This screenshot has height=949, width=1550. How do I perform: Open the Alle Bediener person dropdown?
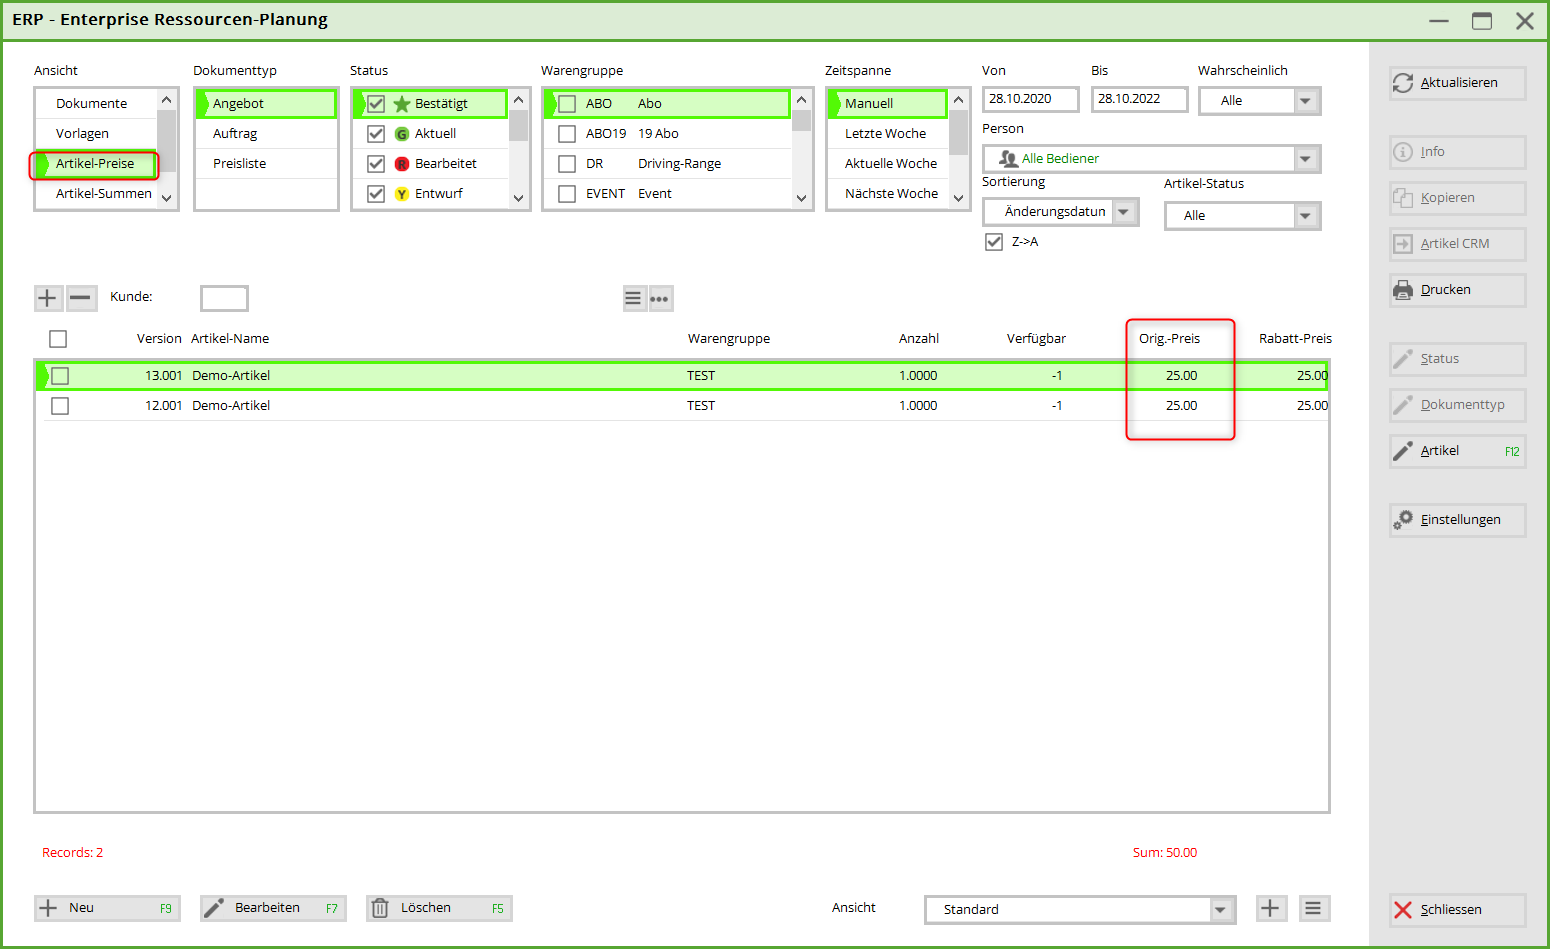pos(1305,159)
